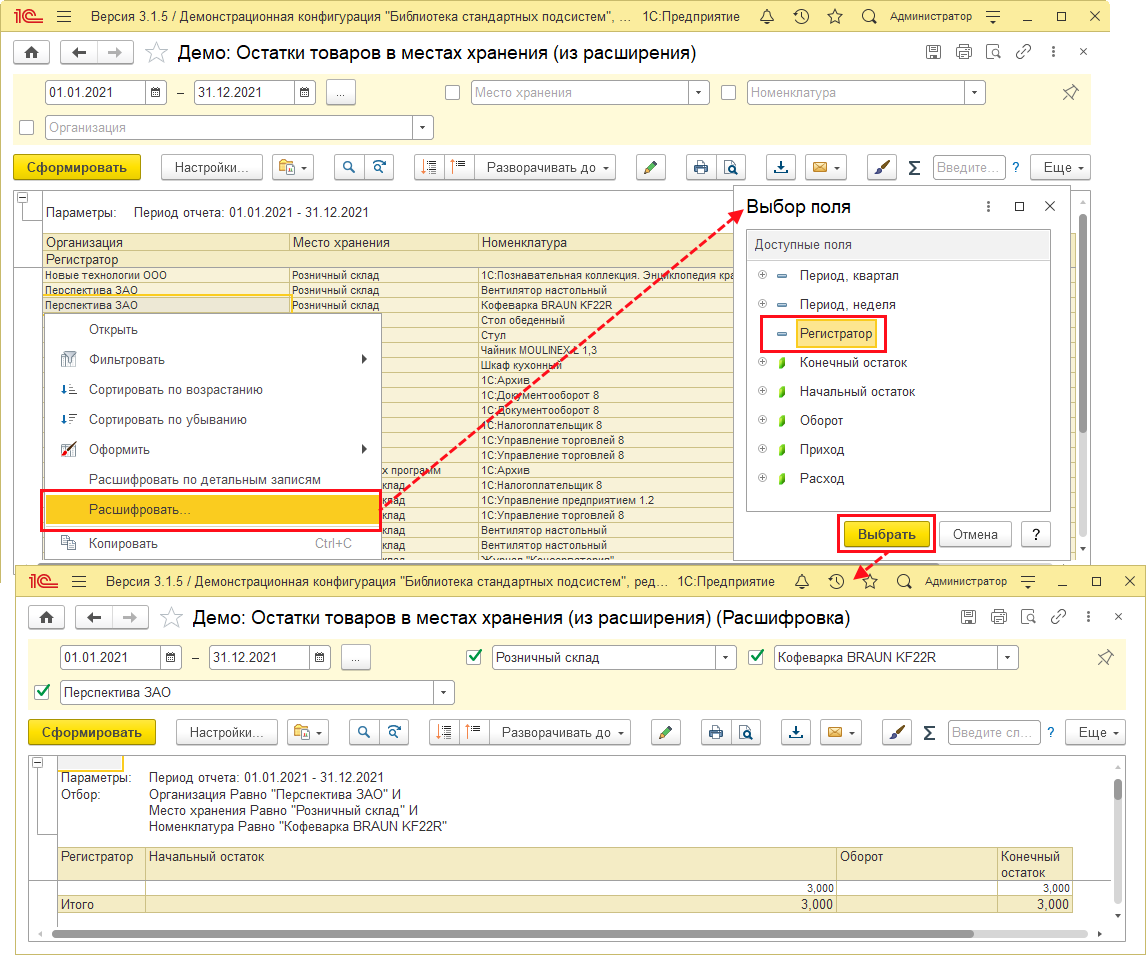Navigate back arrow in top window
This screenshot has width=1148, height=957.
(79, 52)
